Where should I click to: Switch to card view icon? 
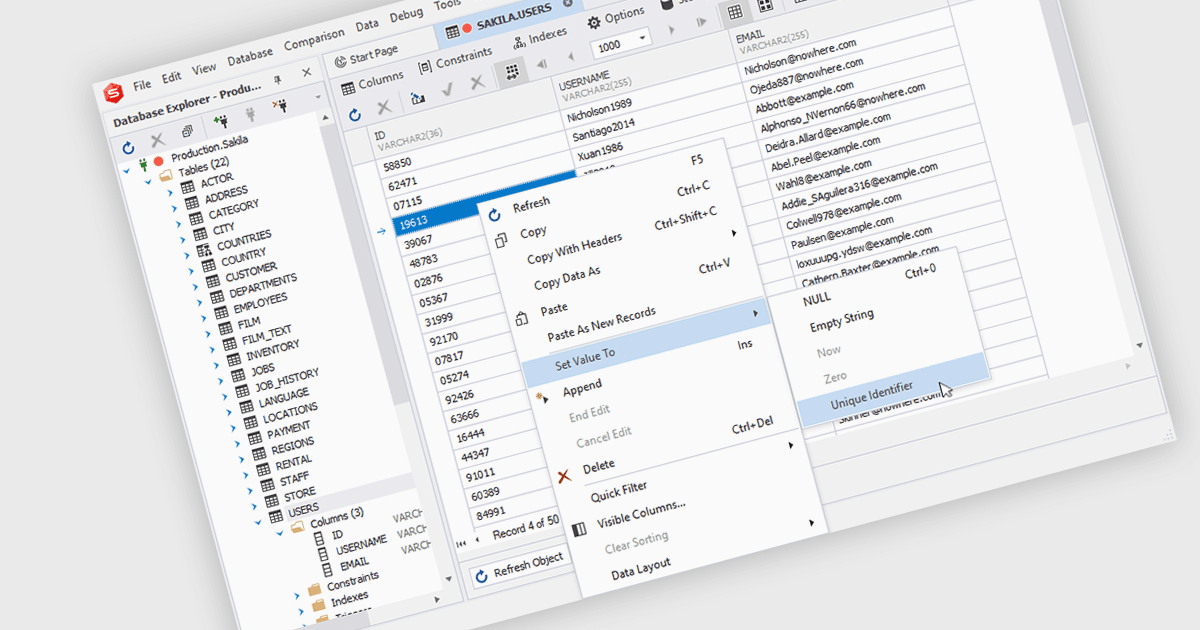tap(766, 5)
